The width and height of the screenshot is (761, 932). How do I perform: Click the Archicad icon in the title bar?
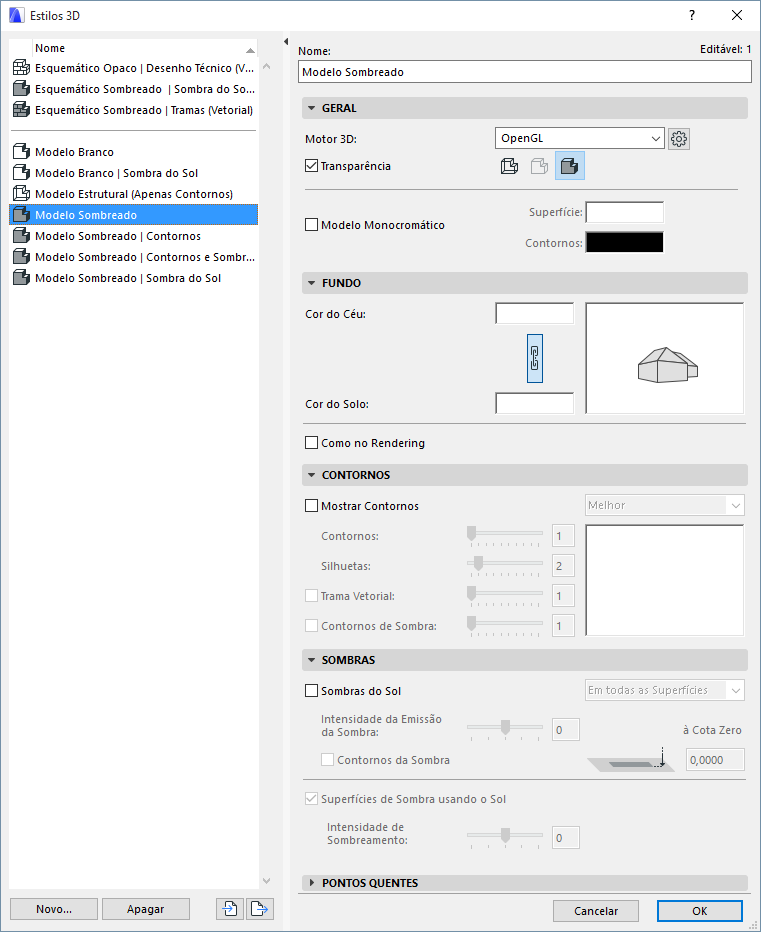17,15
